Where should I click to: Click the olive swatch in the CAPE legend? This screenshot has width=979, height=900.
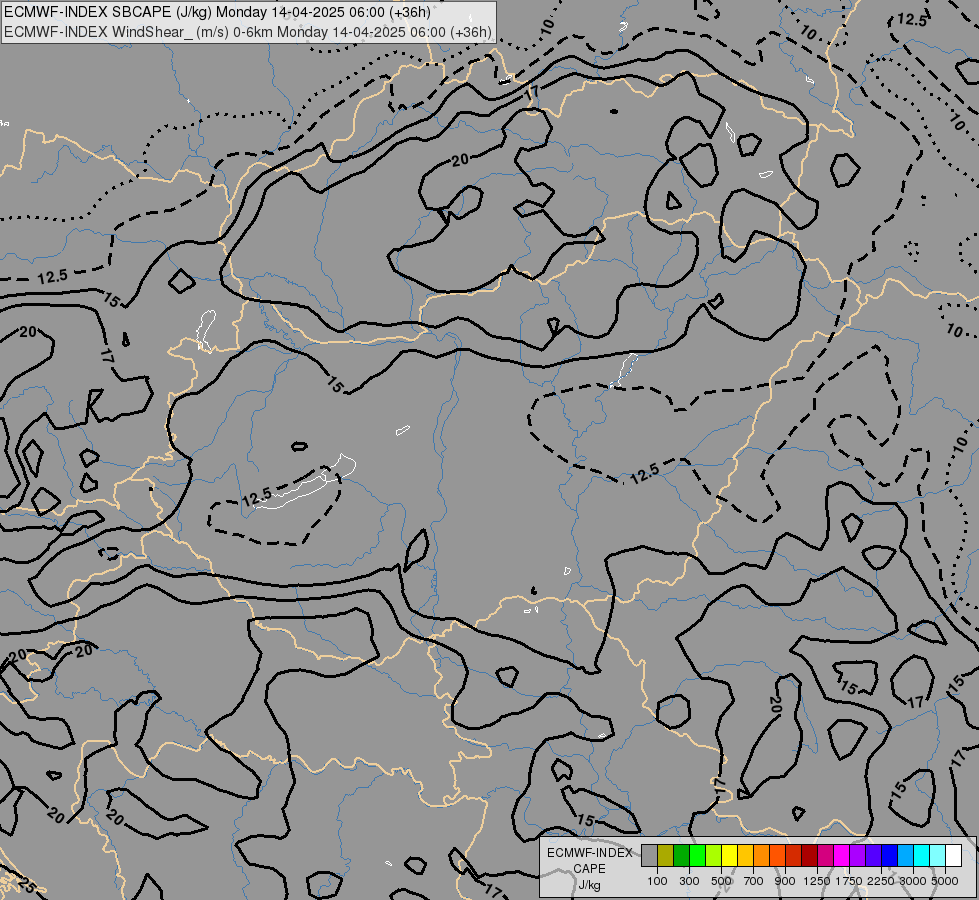[666, 855]
